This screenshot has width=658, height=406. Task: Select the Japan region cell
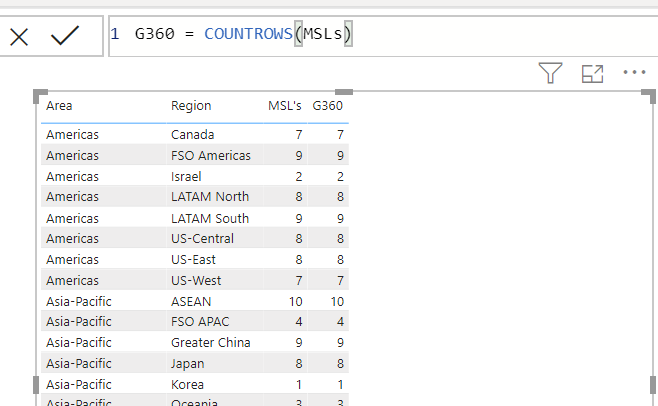(x=187, y=364)
